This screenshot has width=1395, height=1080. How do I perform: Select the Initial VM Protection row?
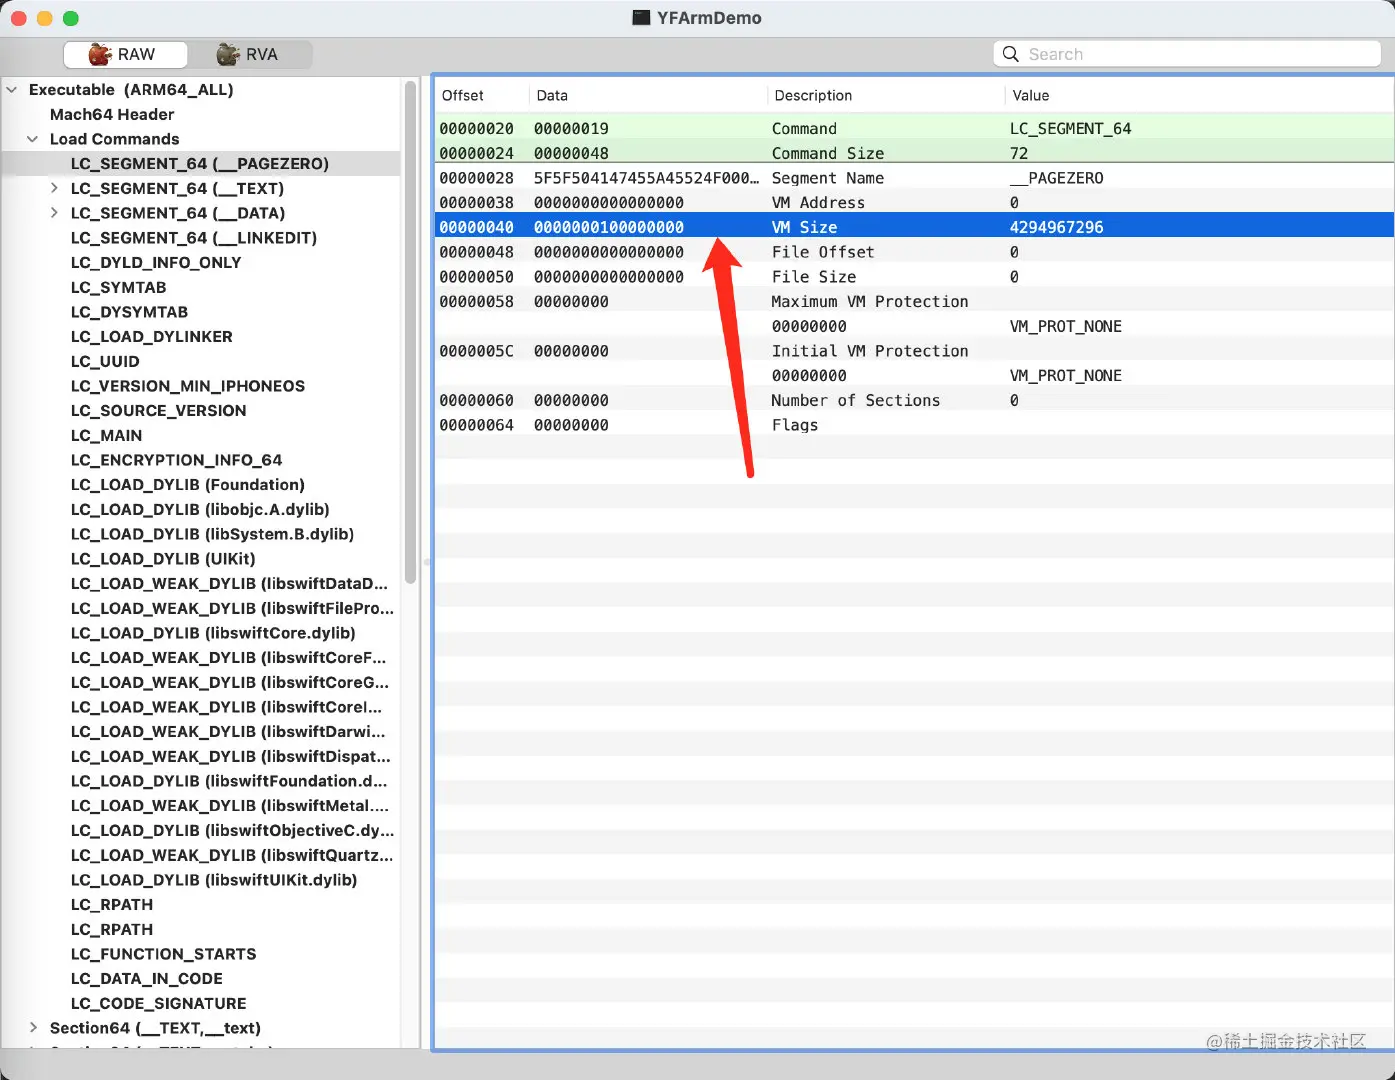click(x=914, y=351)
